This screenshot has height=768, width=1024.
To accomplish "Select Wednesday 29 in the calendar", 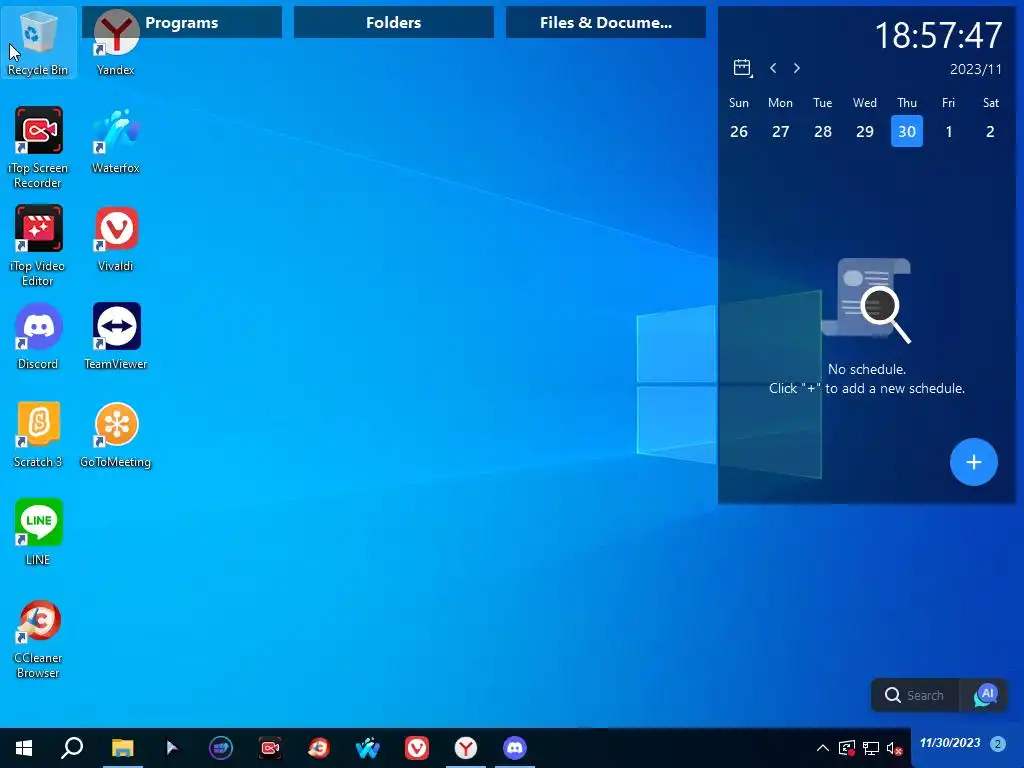I will point(865,131).
